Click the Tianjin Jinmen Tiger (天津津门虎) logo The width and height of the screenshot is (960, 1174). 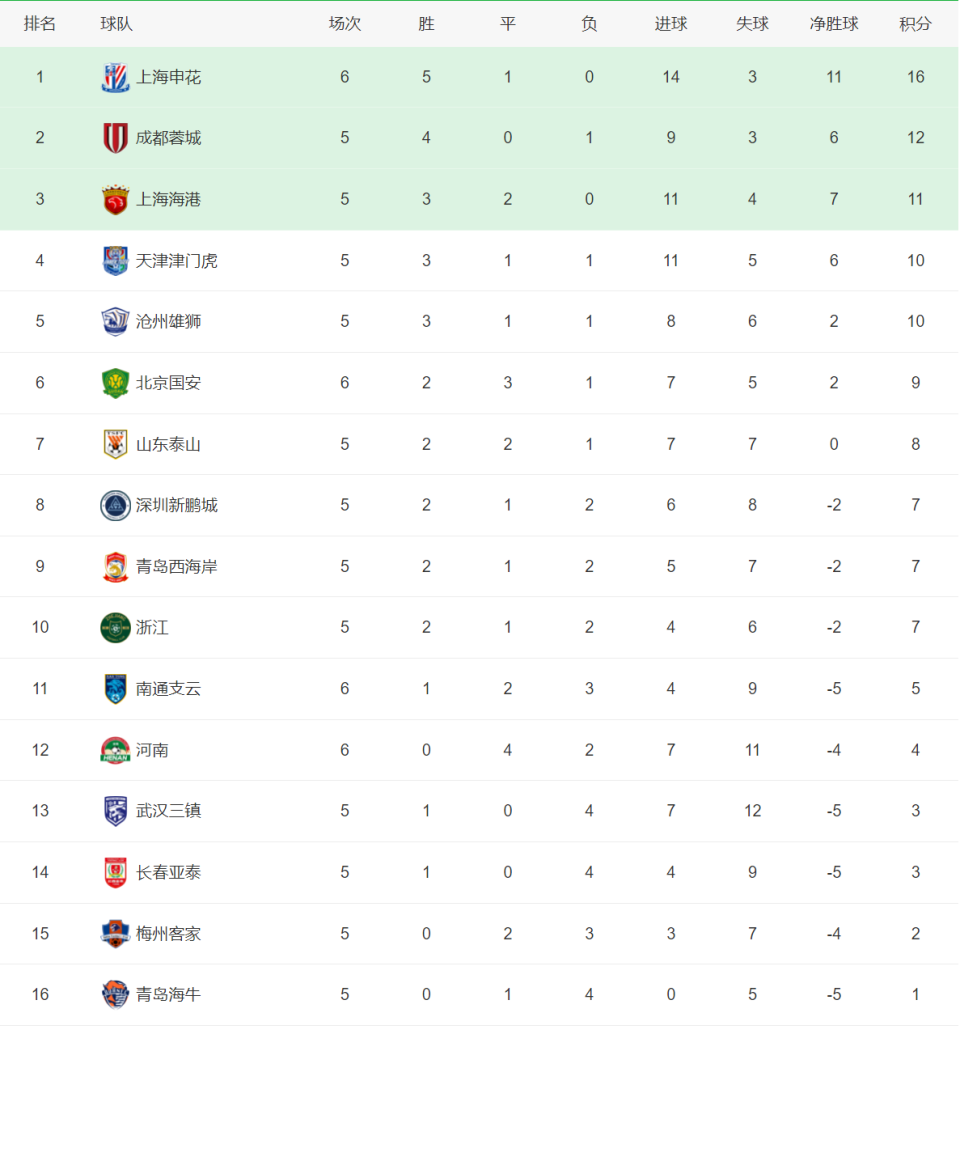(115, 261)
